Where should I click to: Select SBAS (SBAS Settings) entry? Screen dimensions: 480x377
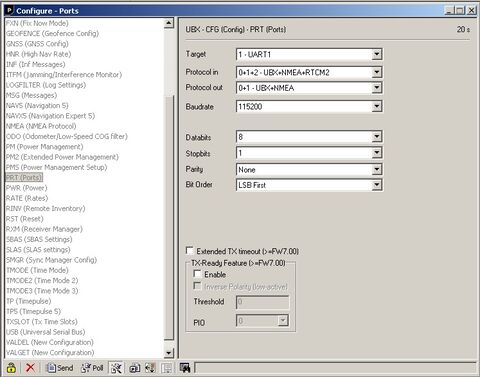pos(39,240)
